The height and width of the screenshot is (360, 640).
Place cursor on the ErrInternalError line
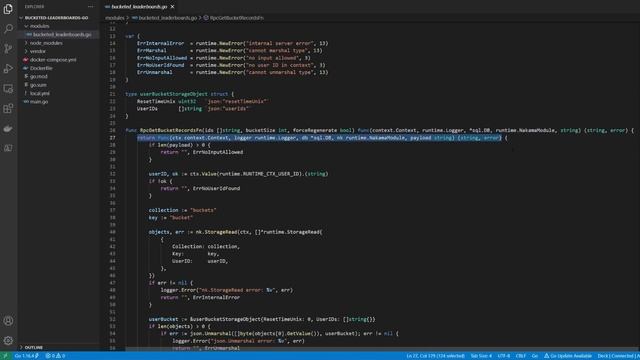pyautogui.click(x=232, y=43)
